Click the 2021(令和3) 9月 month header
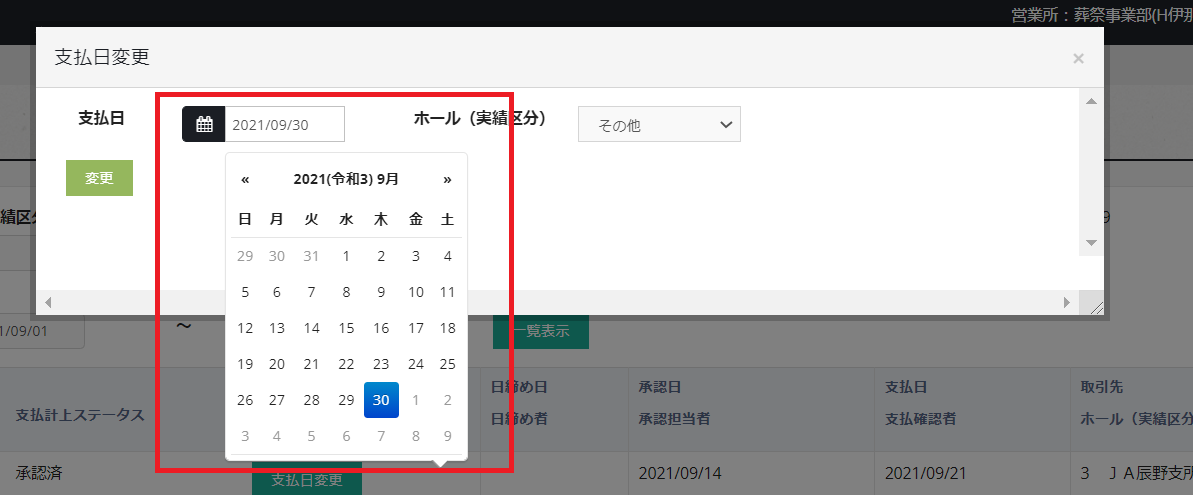This screenshot has height=495, width=1193. (x=346, y=180)
